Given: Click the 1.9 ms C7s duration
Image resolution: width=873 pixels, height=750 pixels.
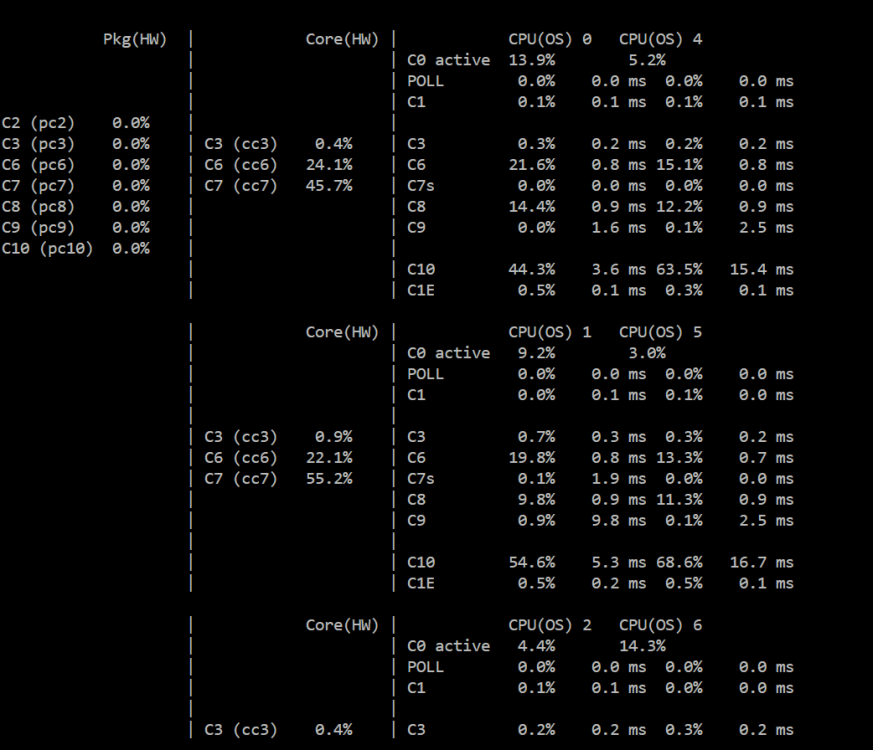Looking at the screenshot, I should (619, 479).
